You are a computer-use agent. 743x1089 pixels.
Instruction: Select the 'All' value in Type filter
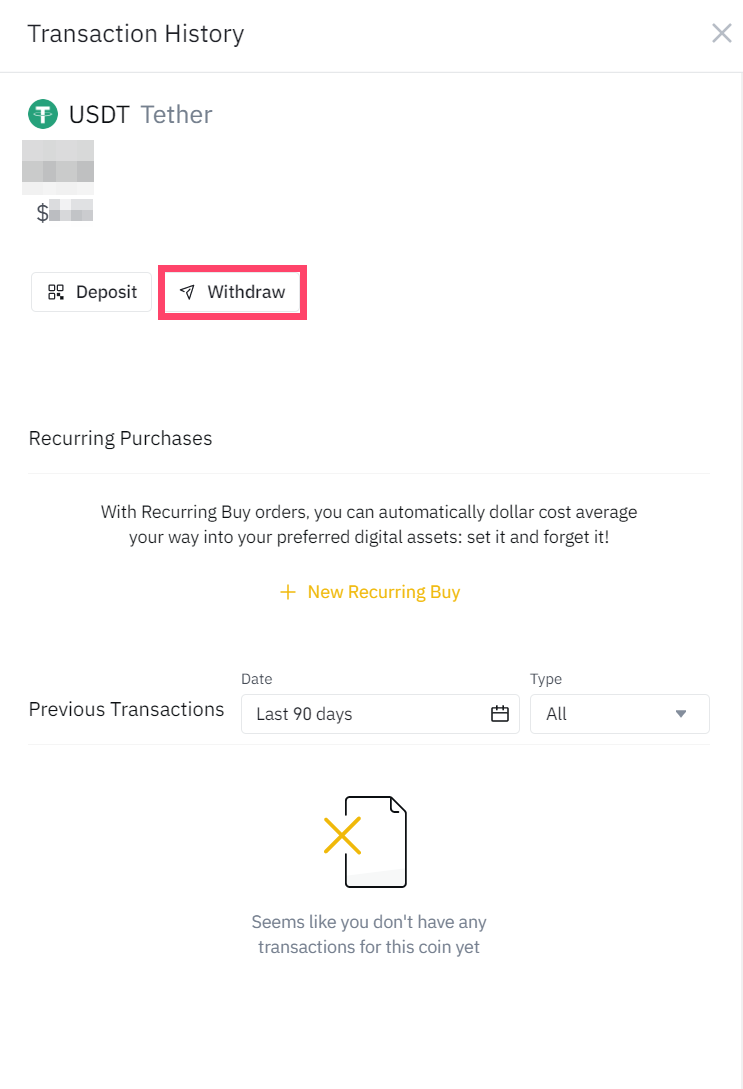point(557,714)
